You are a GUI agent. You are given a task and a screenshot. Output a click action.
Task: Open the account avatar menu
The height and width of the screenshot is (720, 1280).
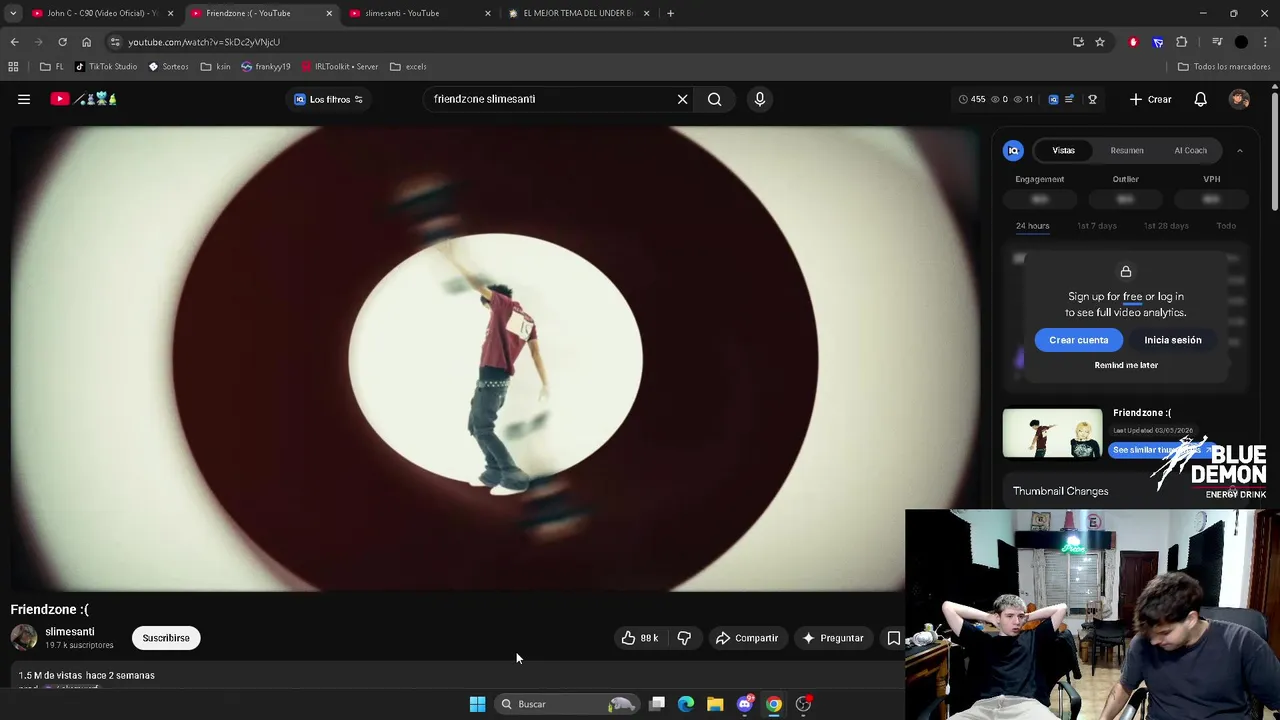1239,99
